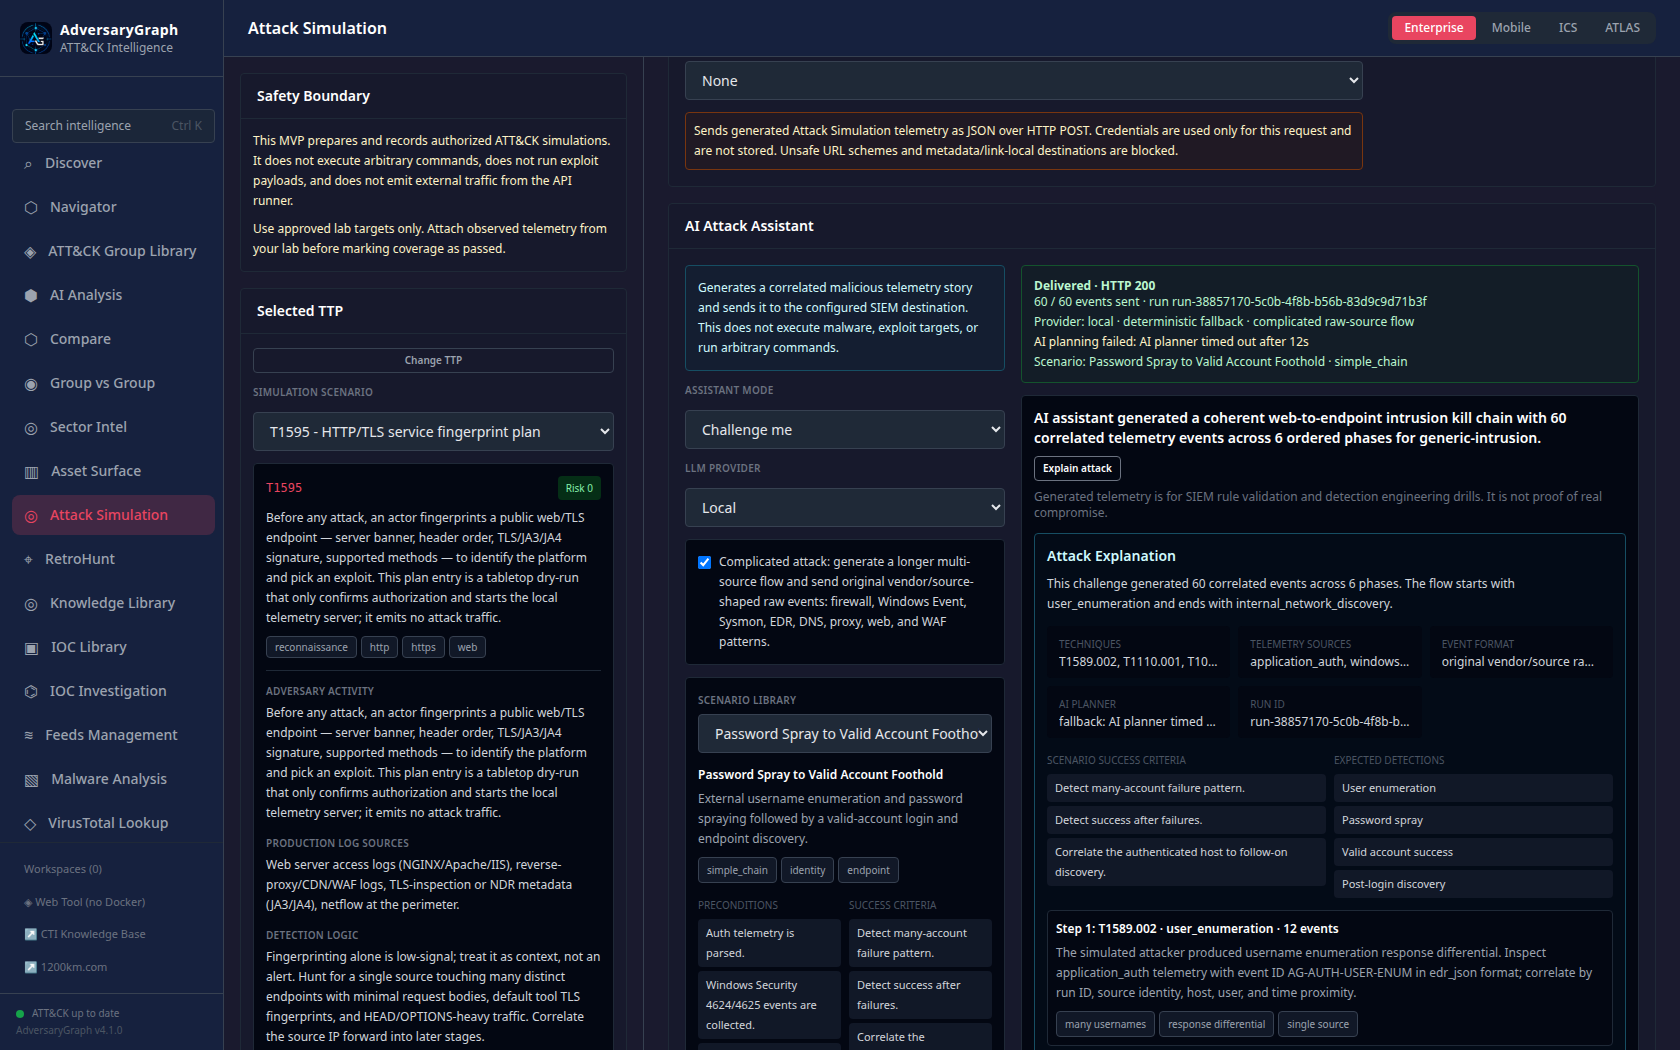Click the Malware Analysis icon
The height and width of the screenshot is (1050, 1680).
[31, 780]
